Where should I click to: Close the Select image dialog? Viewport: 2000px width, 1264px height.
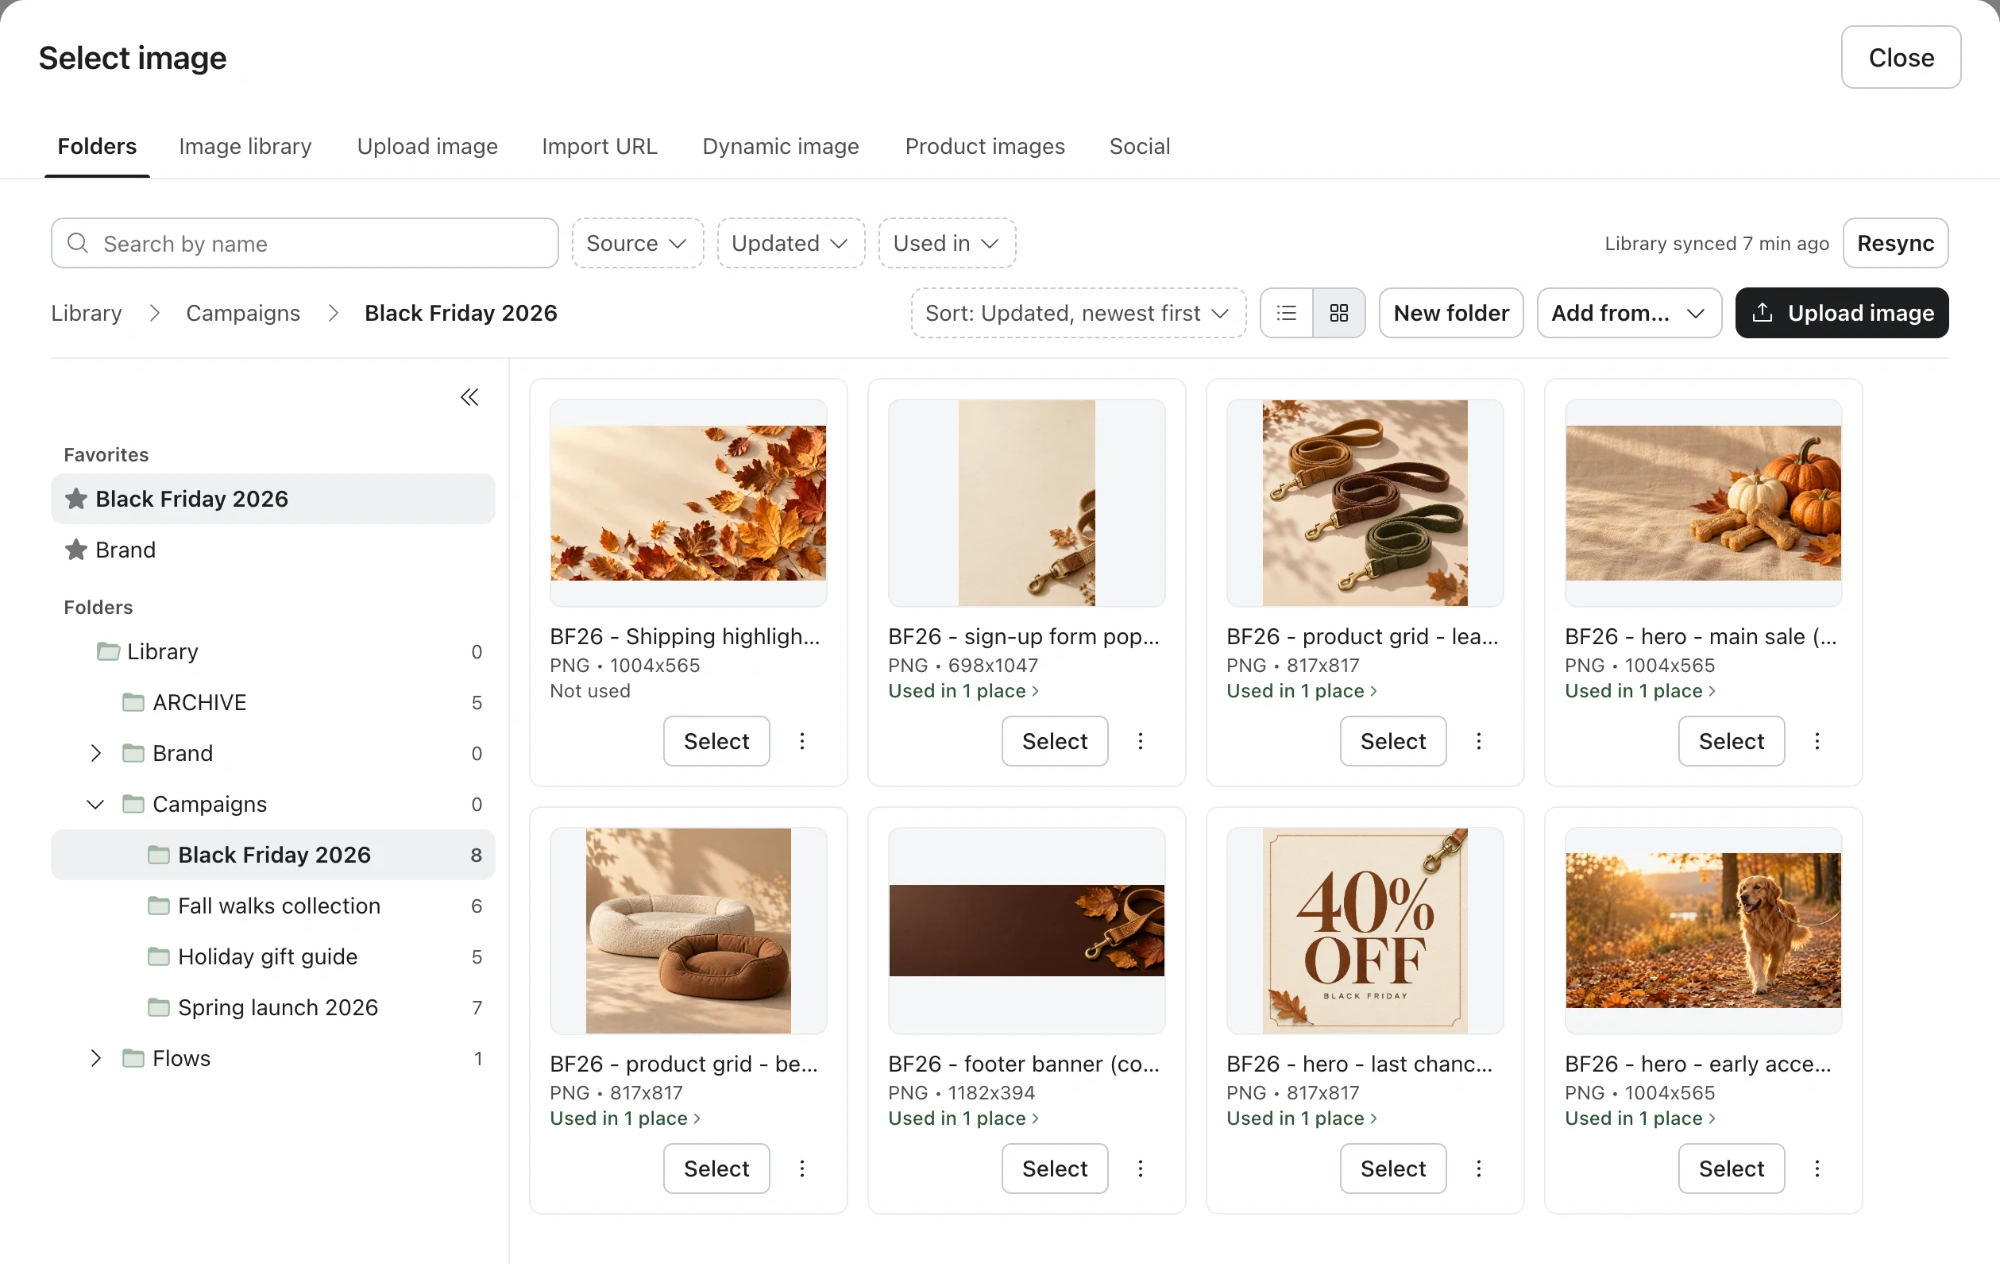1900,57
